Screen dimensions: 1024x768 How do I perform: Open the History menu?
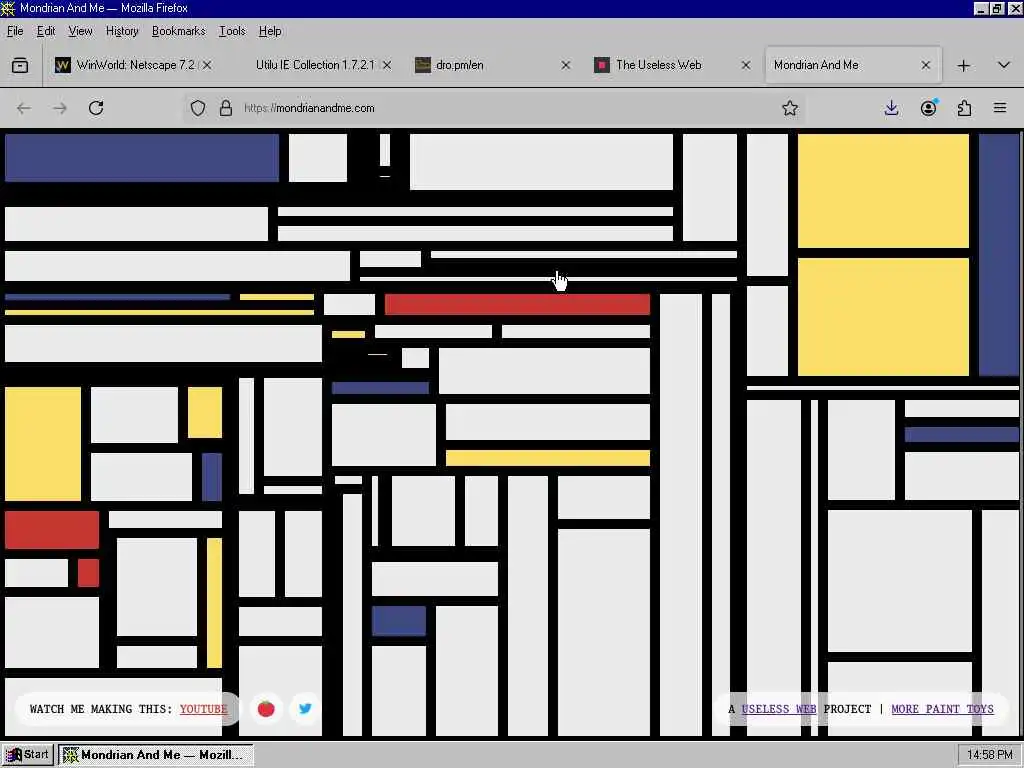(122, 31)
